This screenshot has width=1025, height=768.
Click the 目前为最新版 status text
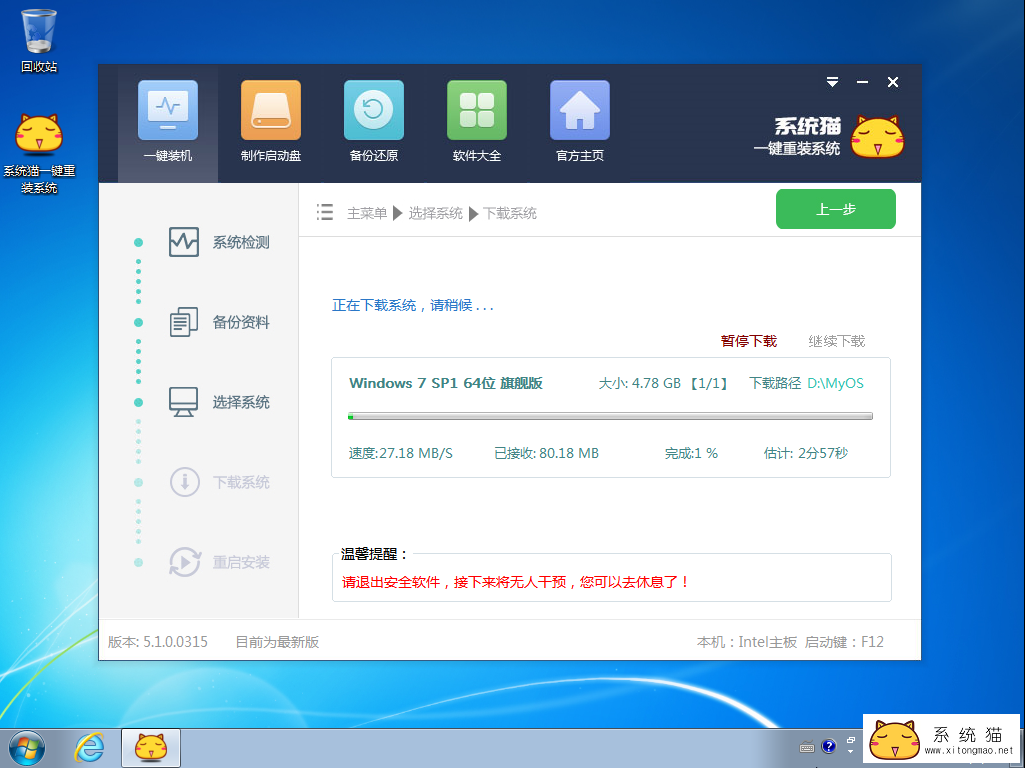point(277,642)
